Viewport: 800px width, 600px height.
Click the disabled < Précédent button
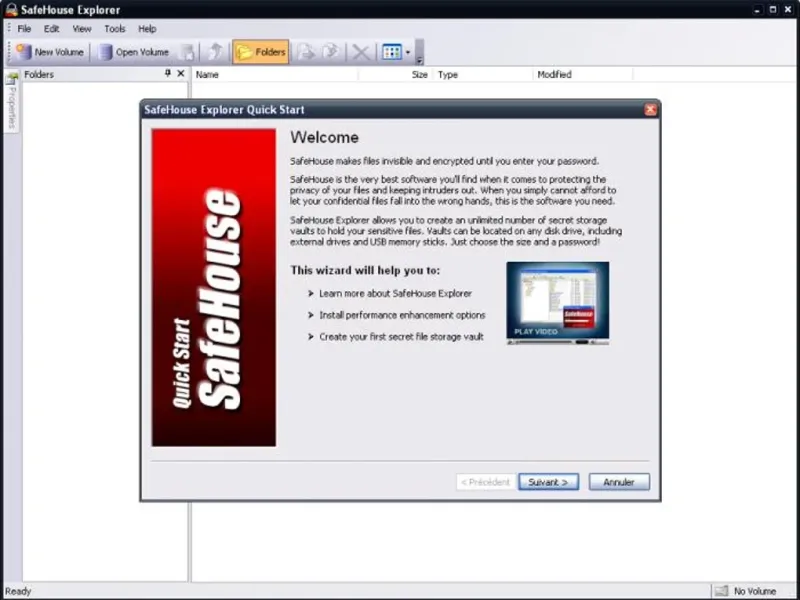[485, 482]
